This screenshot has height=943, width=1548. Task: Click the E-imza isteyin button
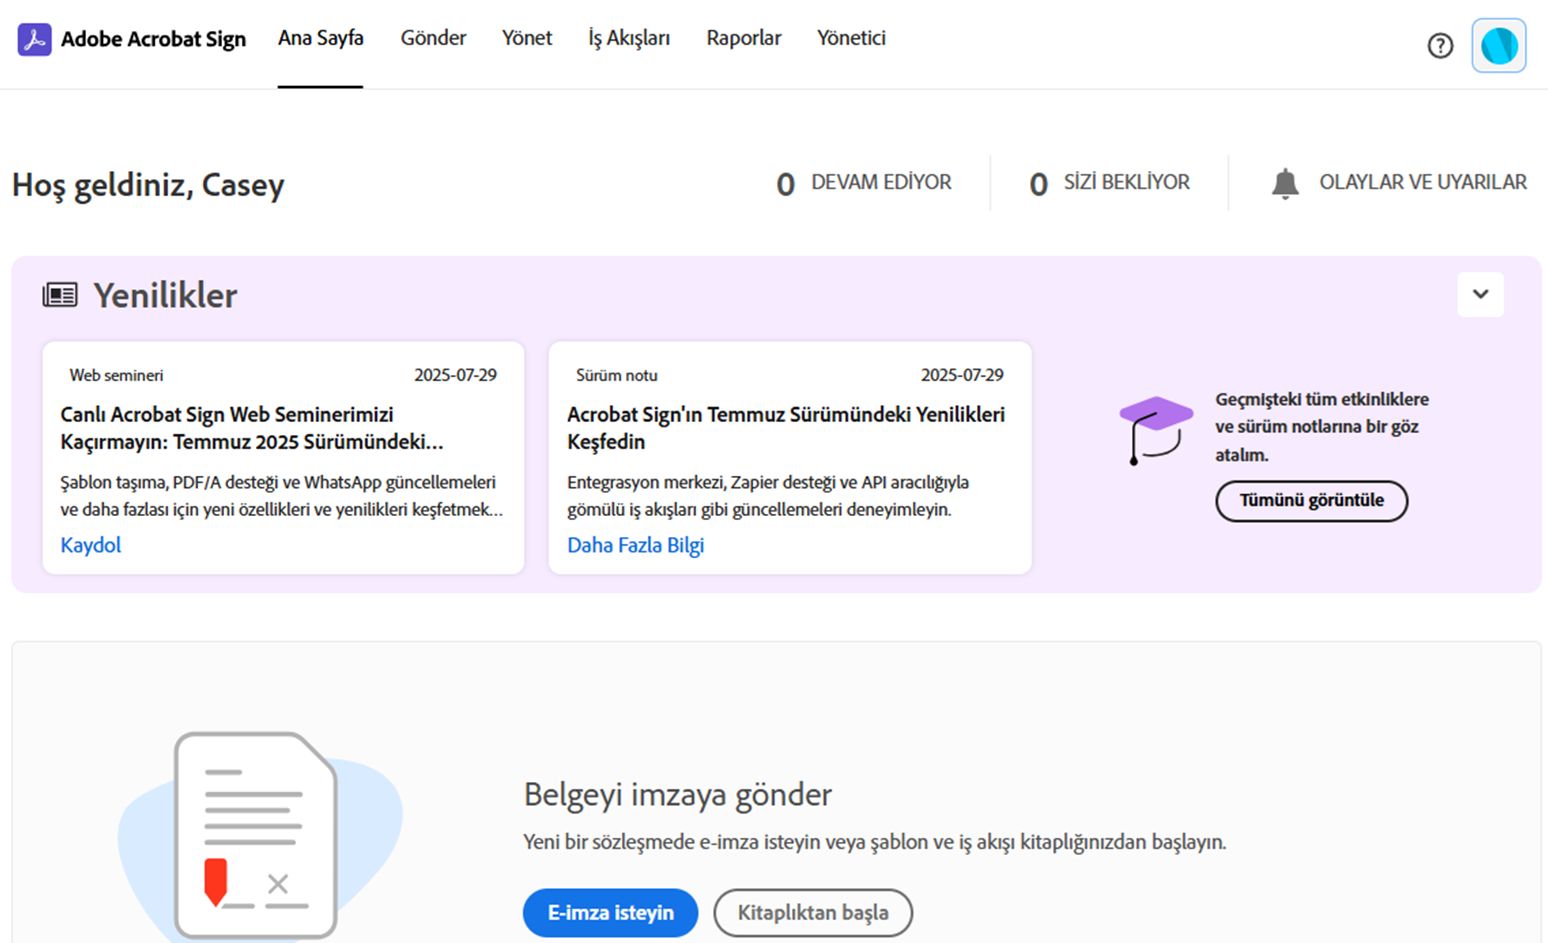610,913
